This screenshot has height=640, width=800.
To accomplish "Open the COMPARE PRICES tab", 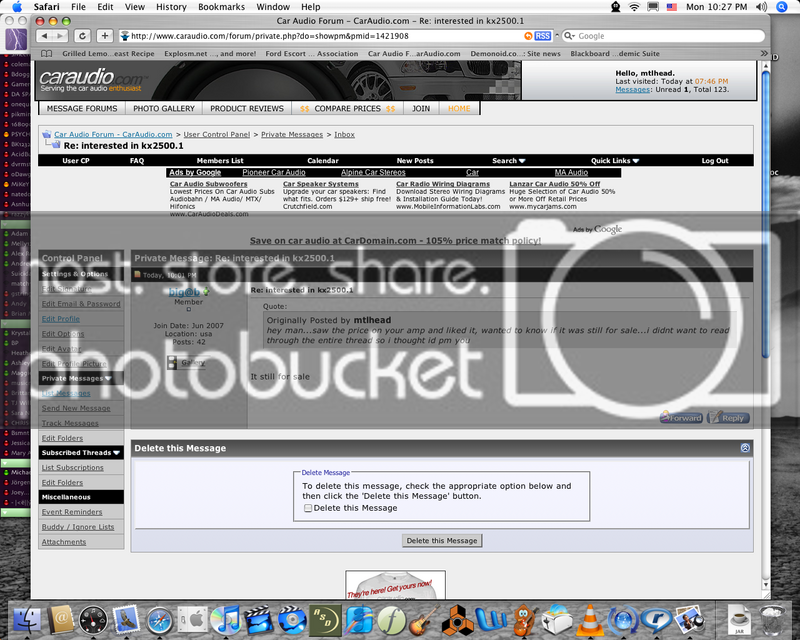I will [x=347, y=108].
